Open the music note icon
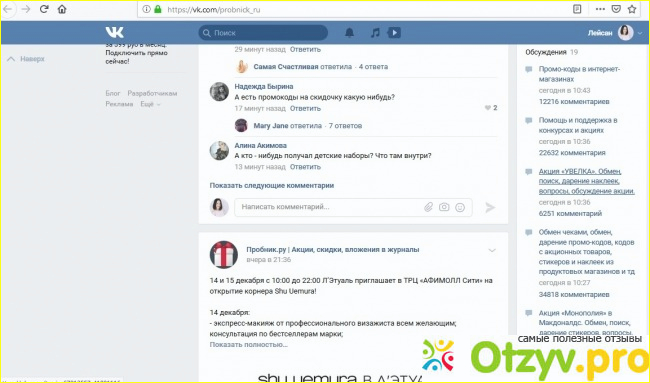The width and height of the screenshot is (650, 383). pyautogui.click(x=375, y=33)
